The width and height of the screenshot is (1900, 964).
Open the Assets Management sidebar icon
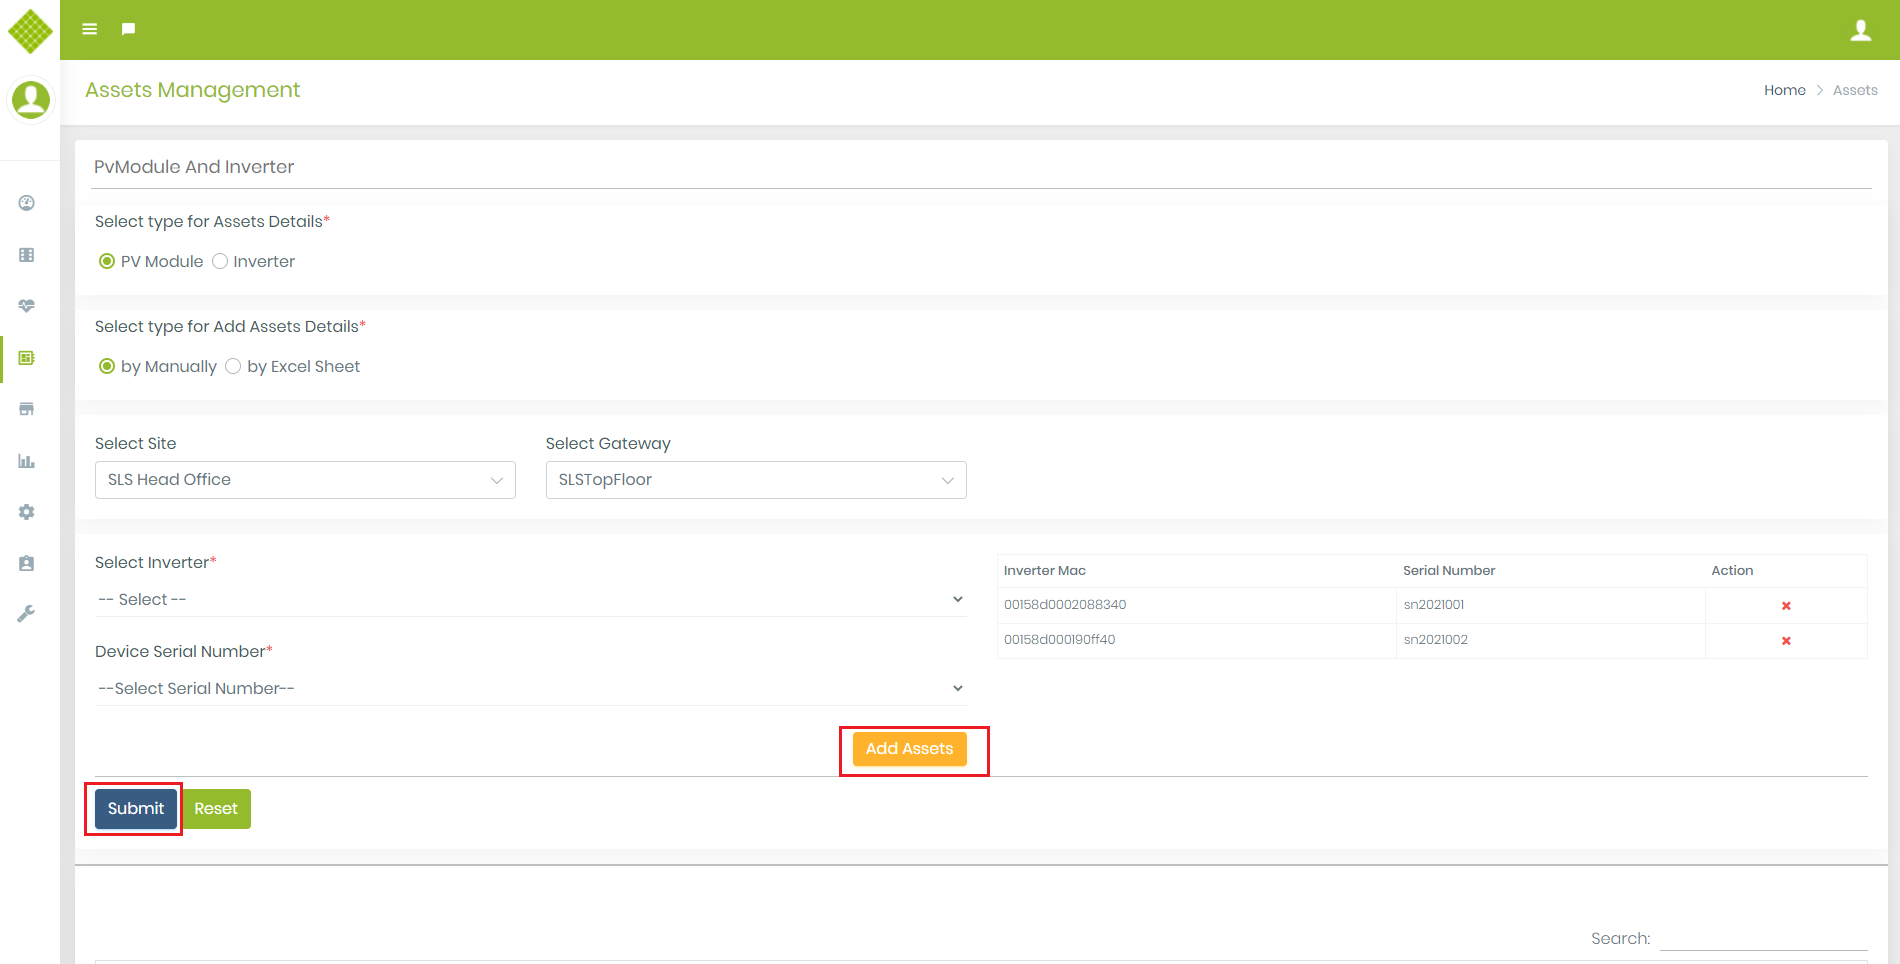(x=26, y=358)
